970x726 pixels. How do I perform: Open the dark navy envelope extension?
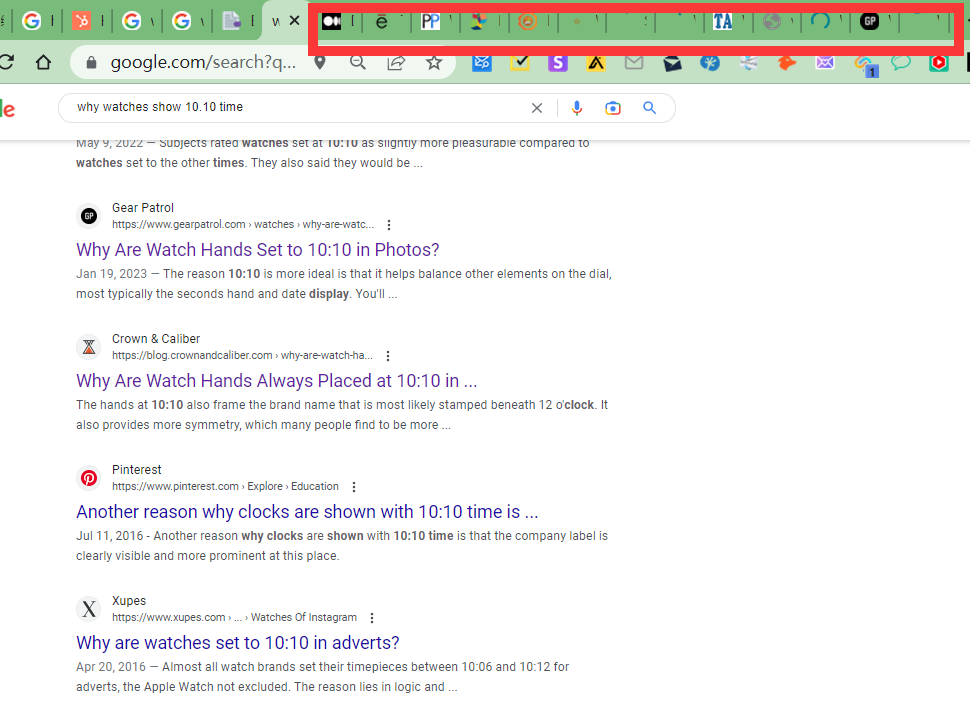coord(672,62)
